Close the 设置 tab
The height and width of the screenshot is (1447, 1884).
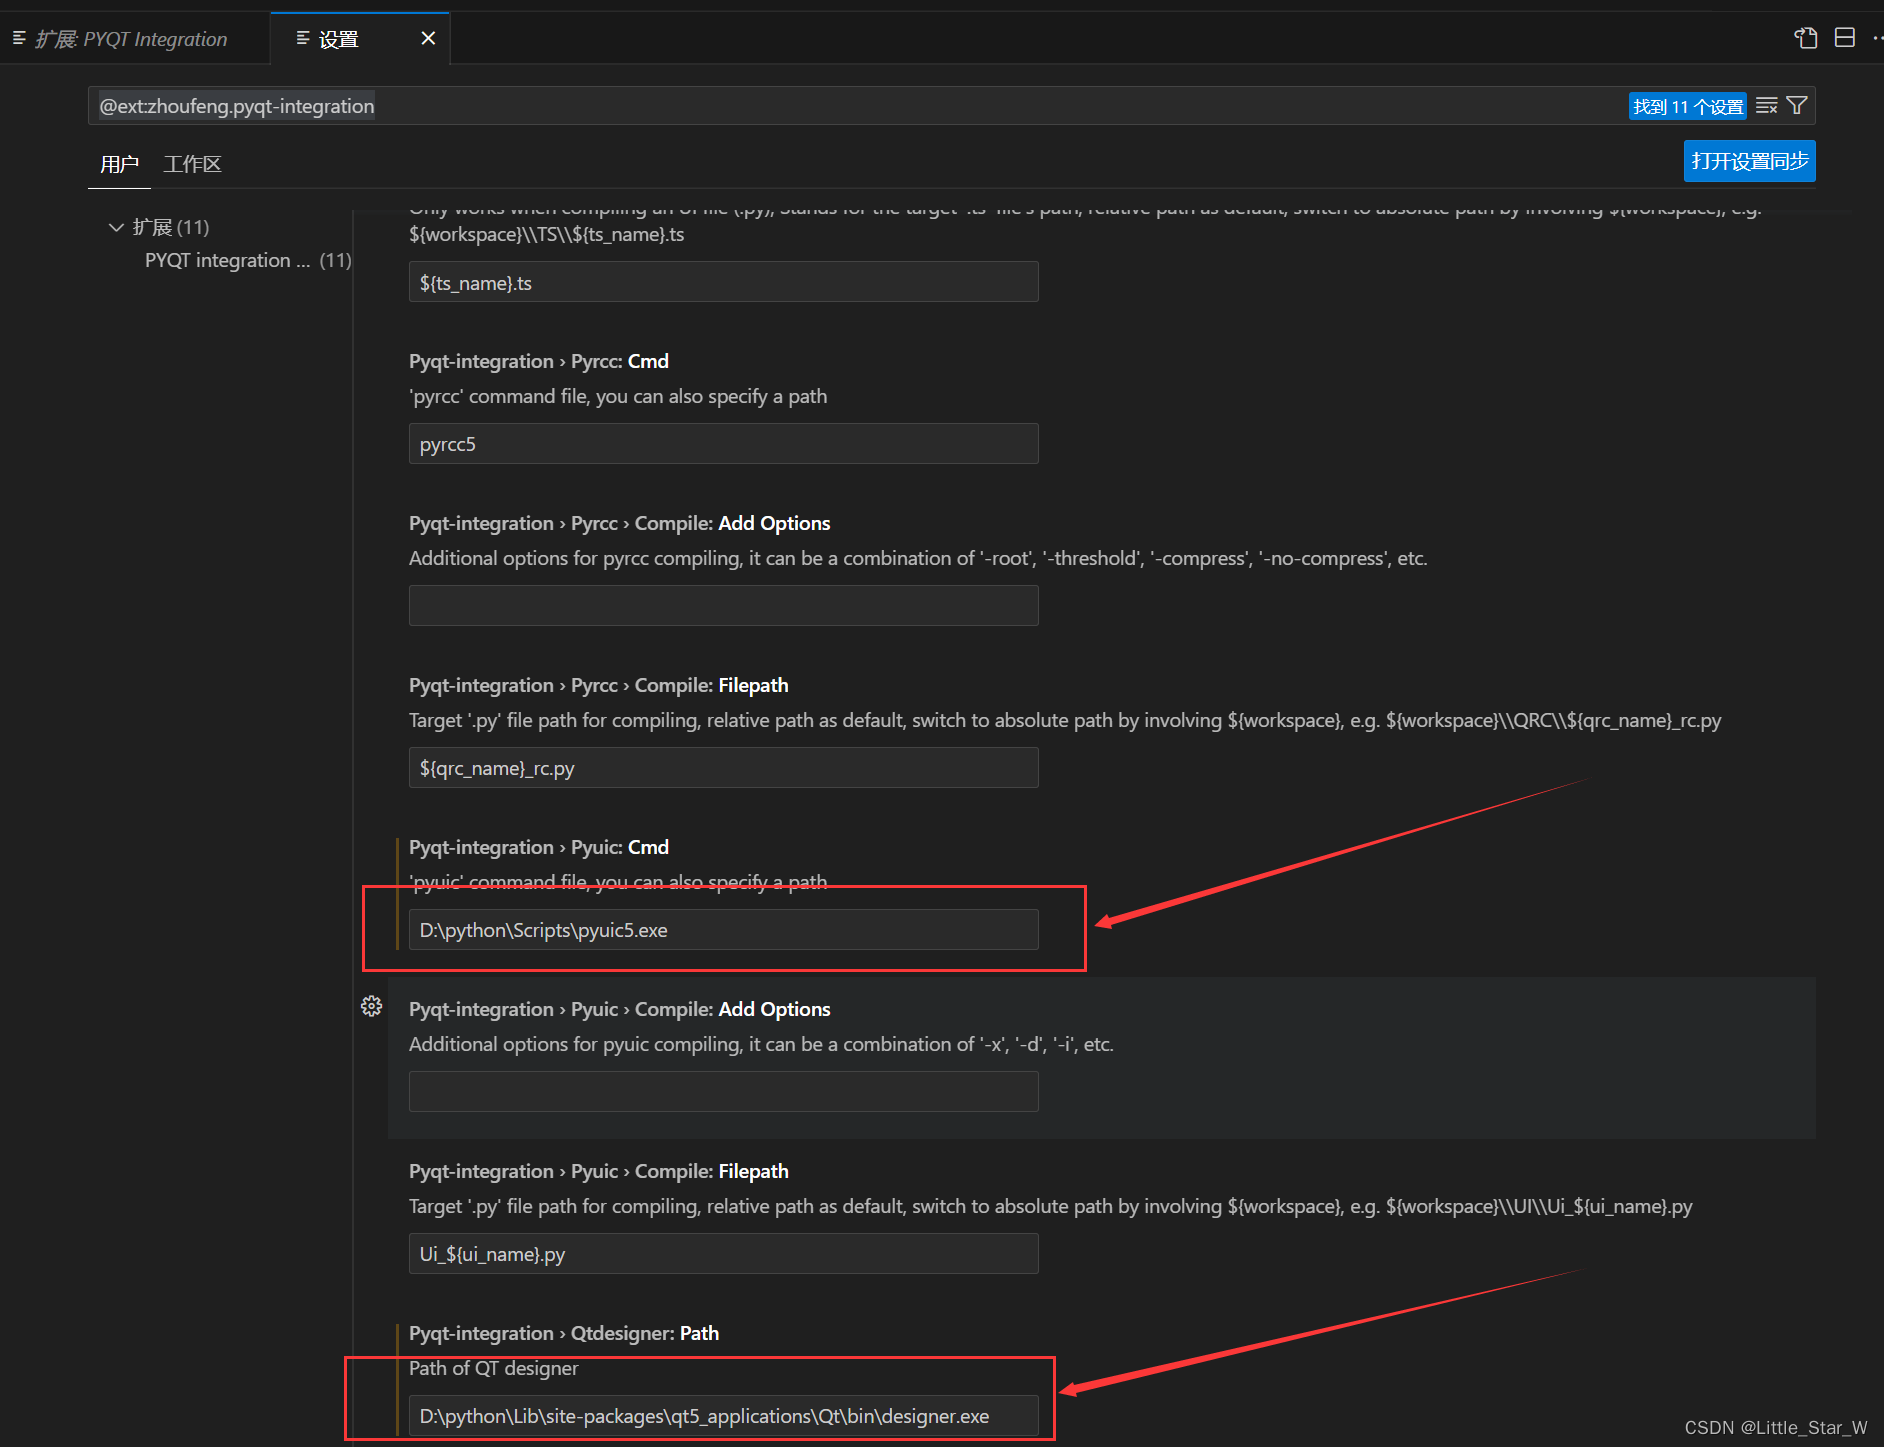pyautogui.click(x=428, y=38)
